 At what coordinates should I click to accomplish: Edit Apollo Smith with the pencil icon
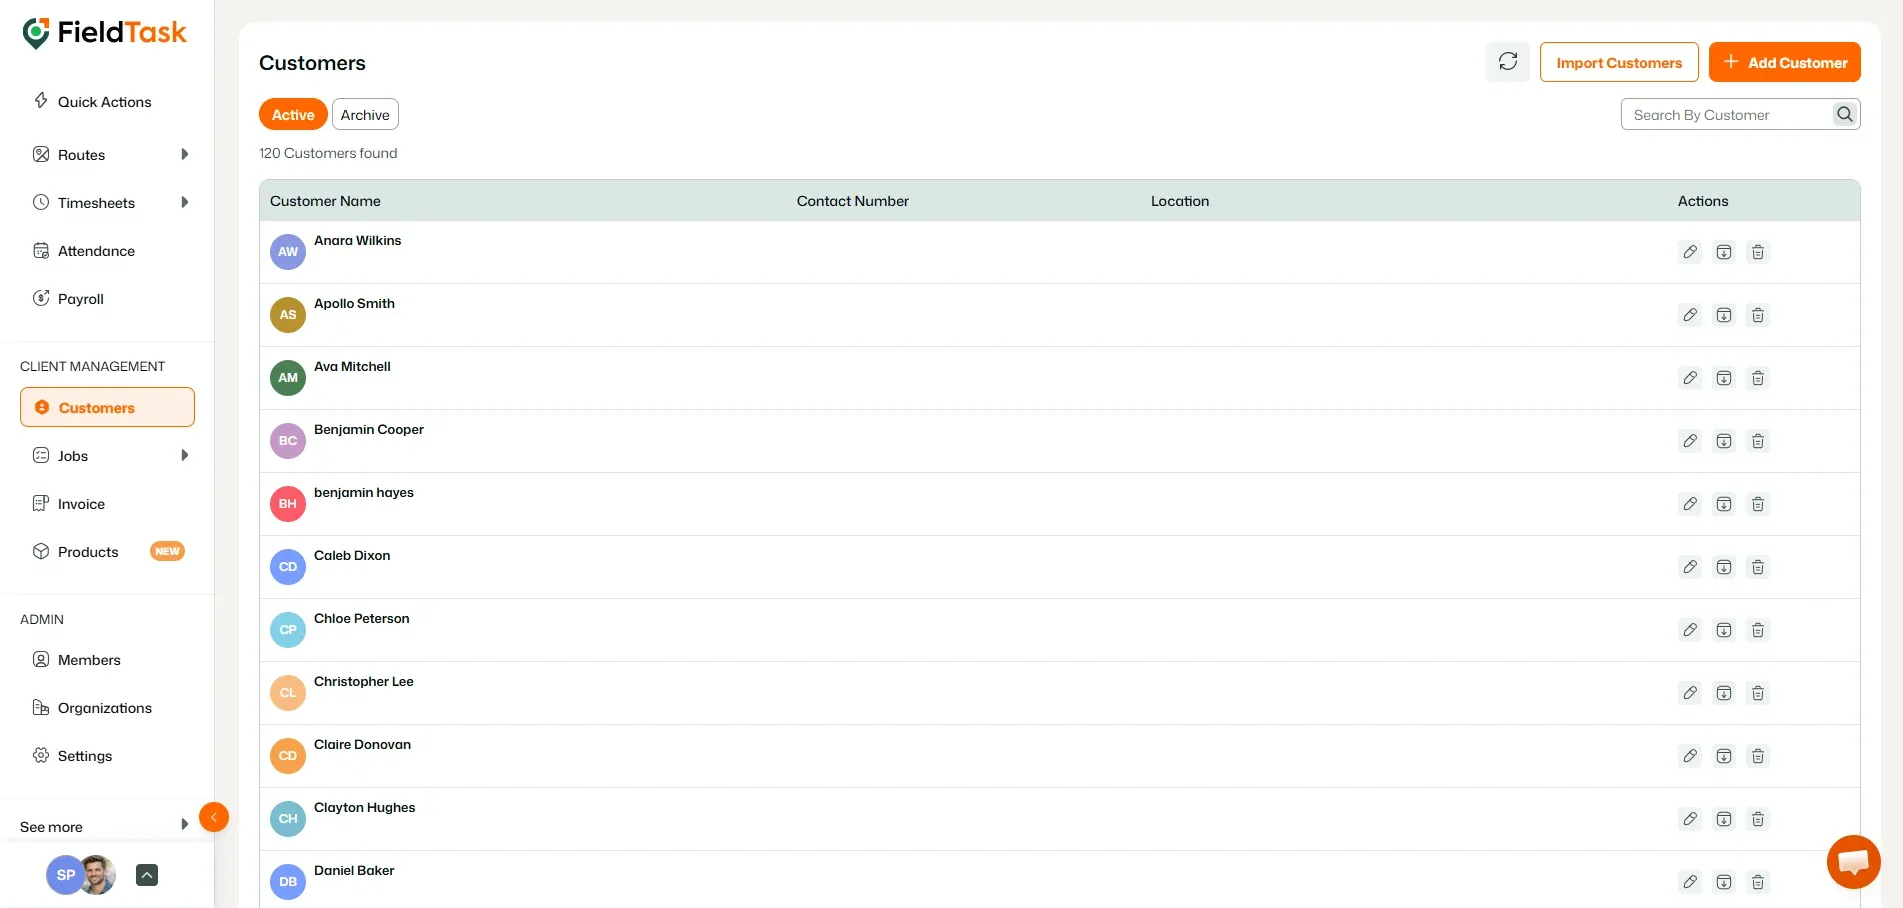[1690, 315]
